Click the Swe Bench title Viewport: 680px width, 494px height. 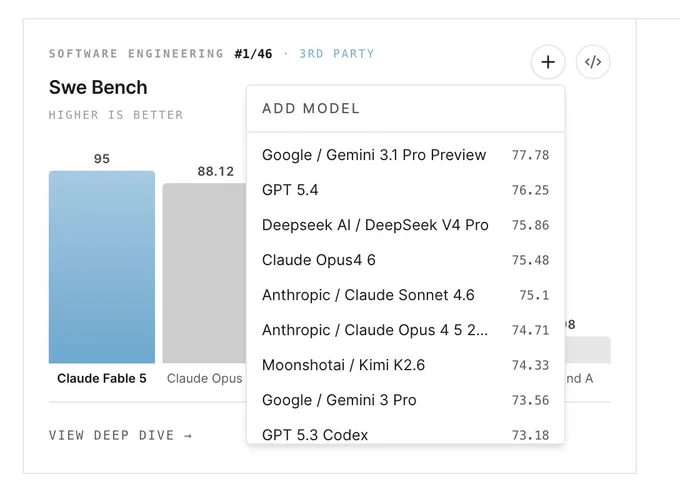click(98, 88)
